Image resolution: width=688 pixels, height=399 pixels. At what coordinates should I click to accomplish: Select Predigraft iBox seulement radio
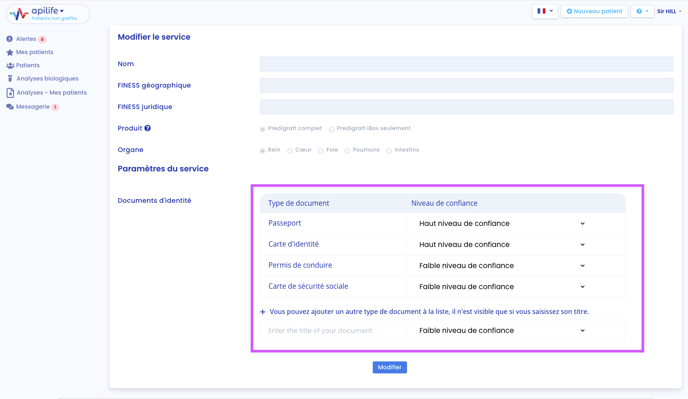point(332,129)
